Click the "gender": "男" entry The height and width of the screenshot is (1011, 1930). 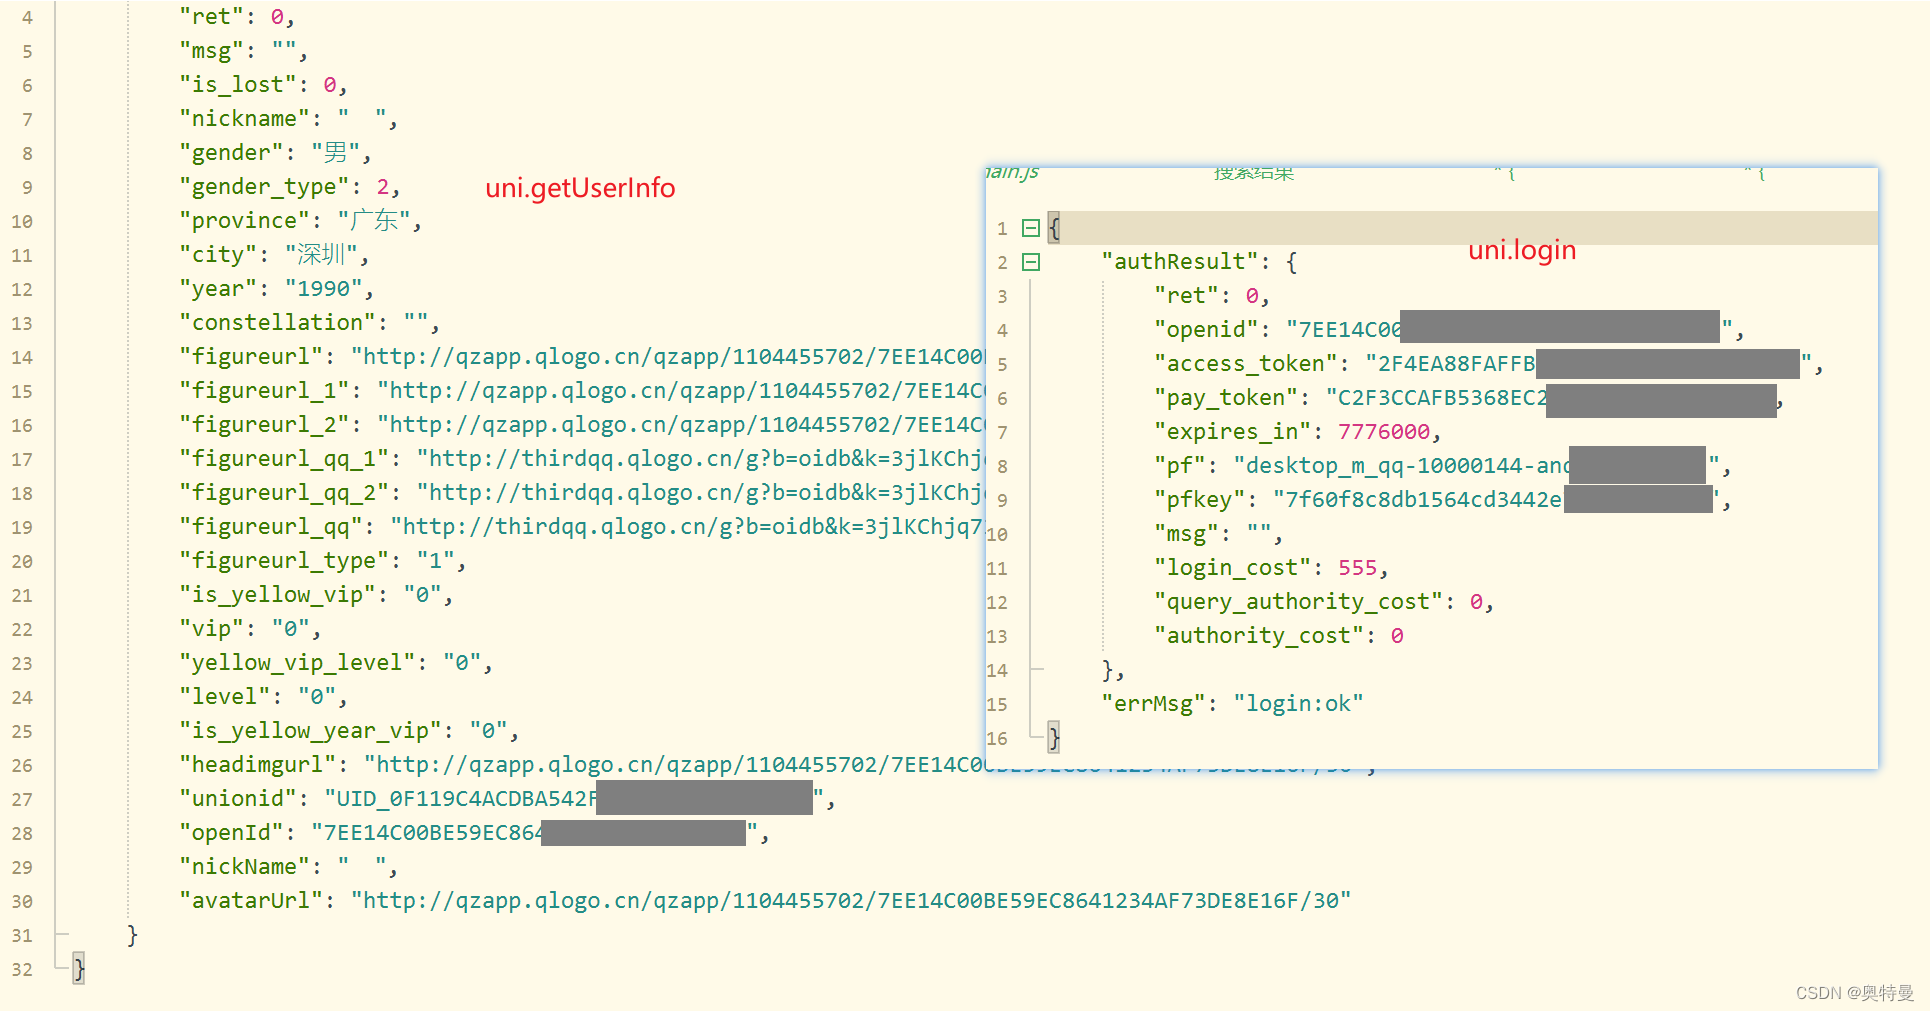275,153
